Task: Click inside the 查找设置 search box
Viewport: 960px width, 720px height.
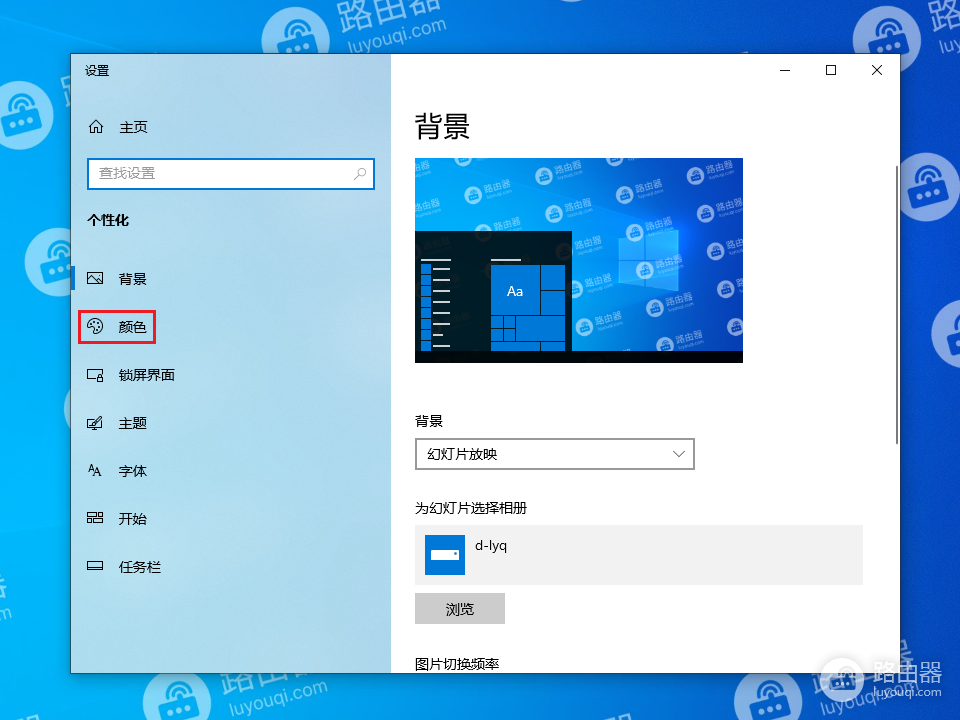Action: point(231,174)
